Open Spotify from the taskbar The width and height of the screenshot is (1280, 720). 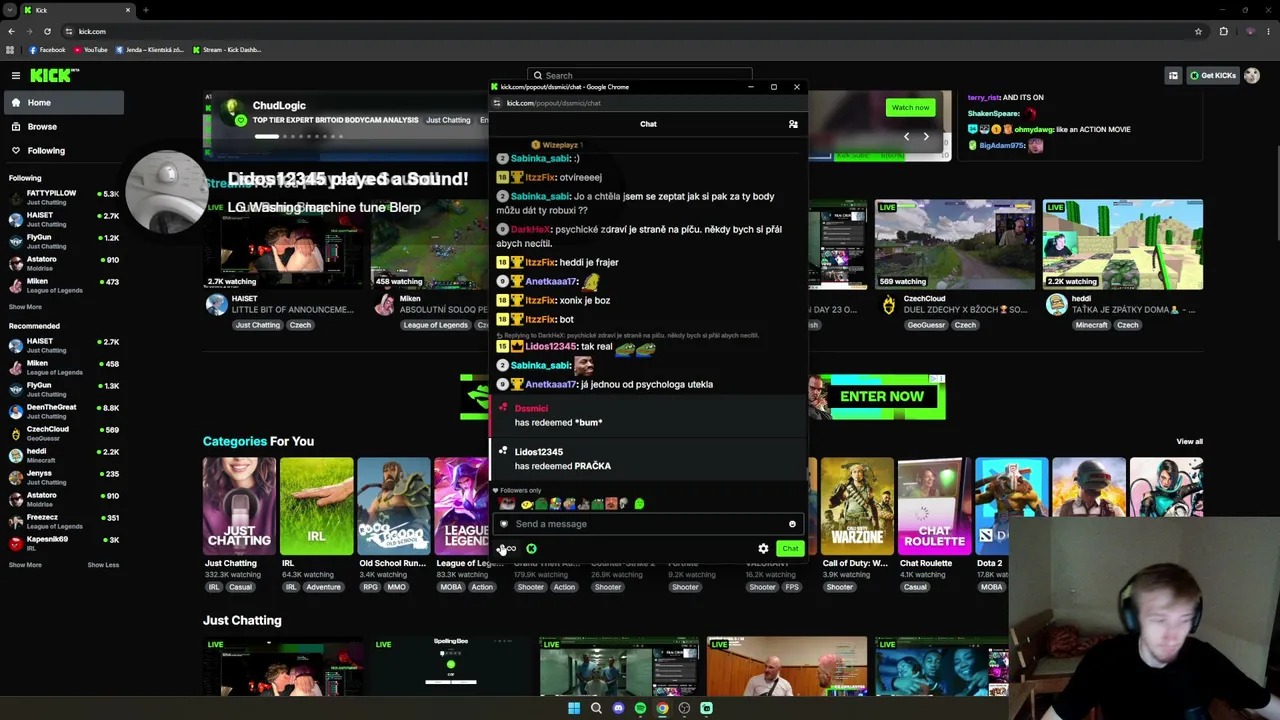coord(640,708)
